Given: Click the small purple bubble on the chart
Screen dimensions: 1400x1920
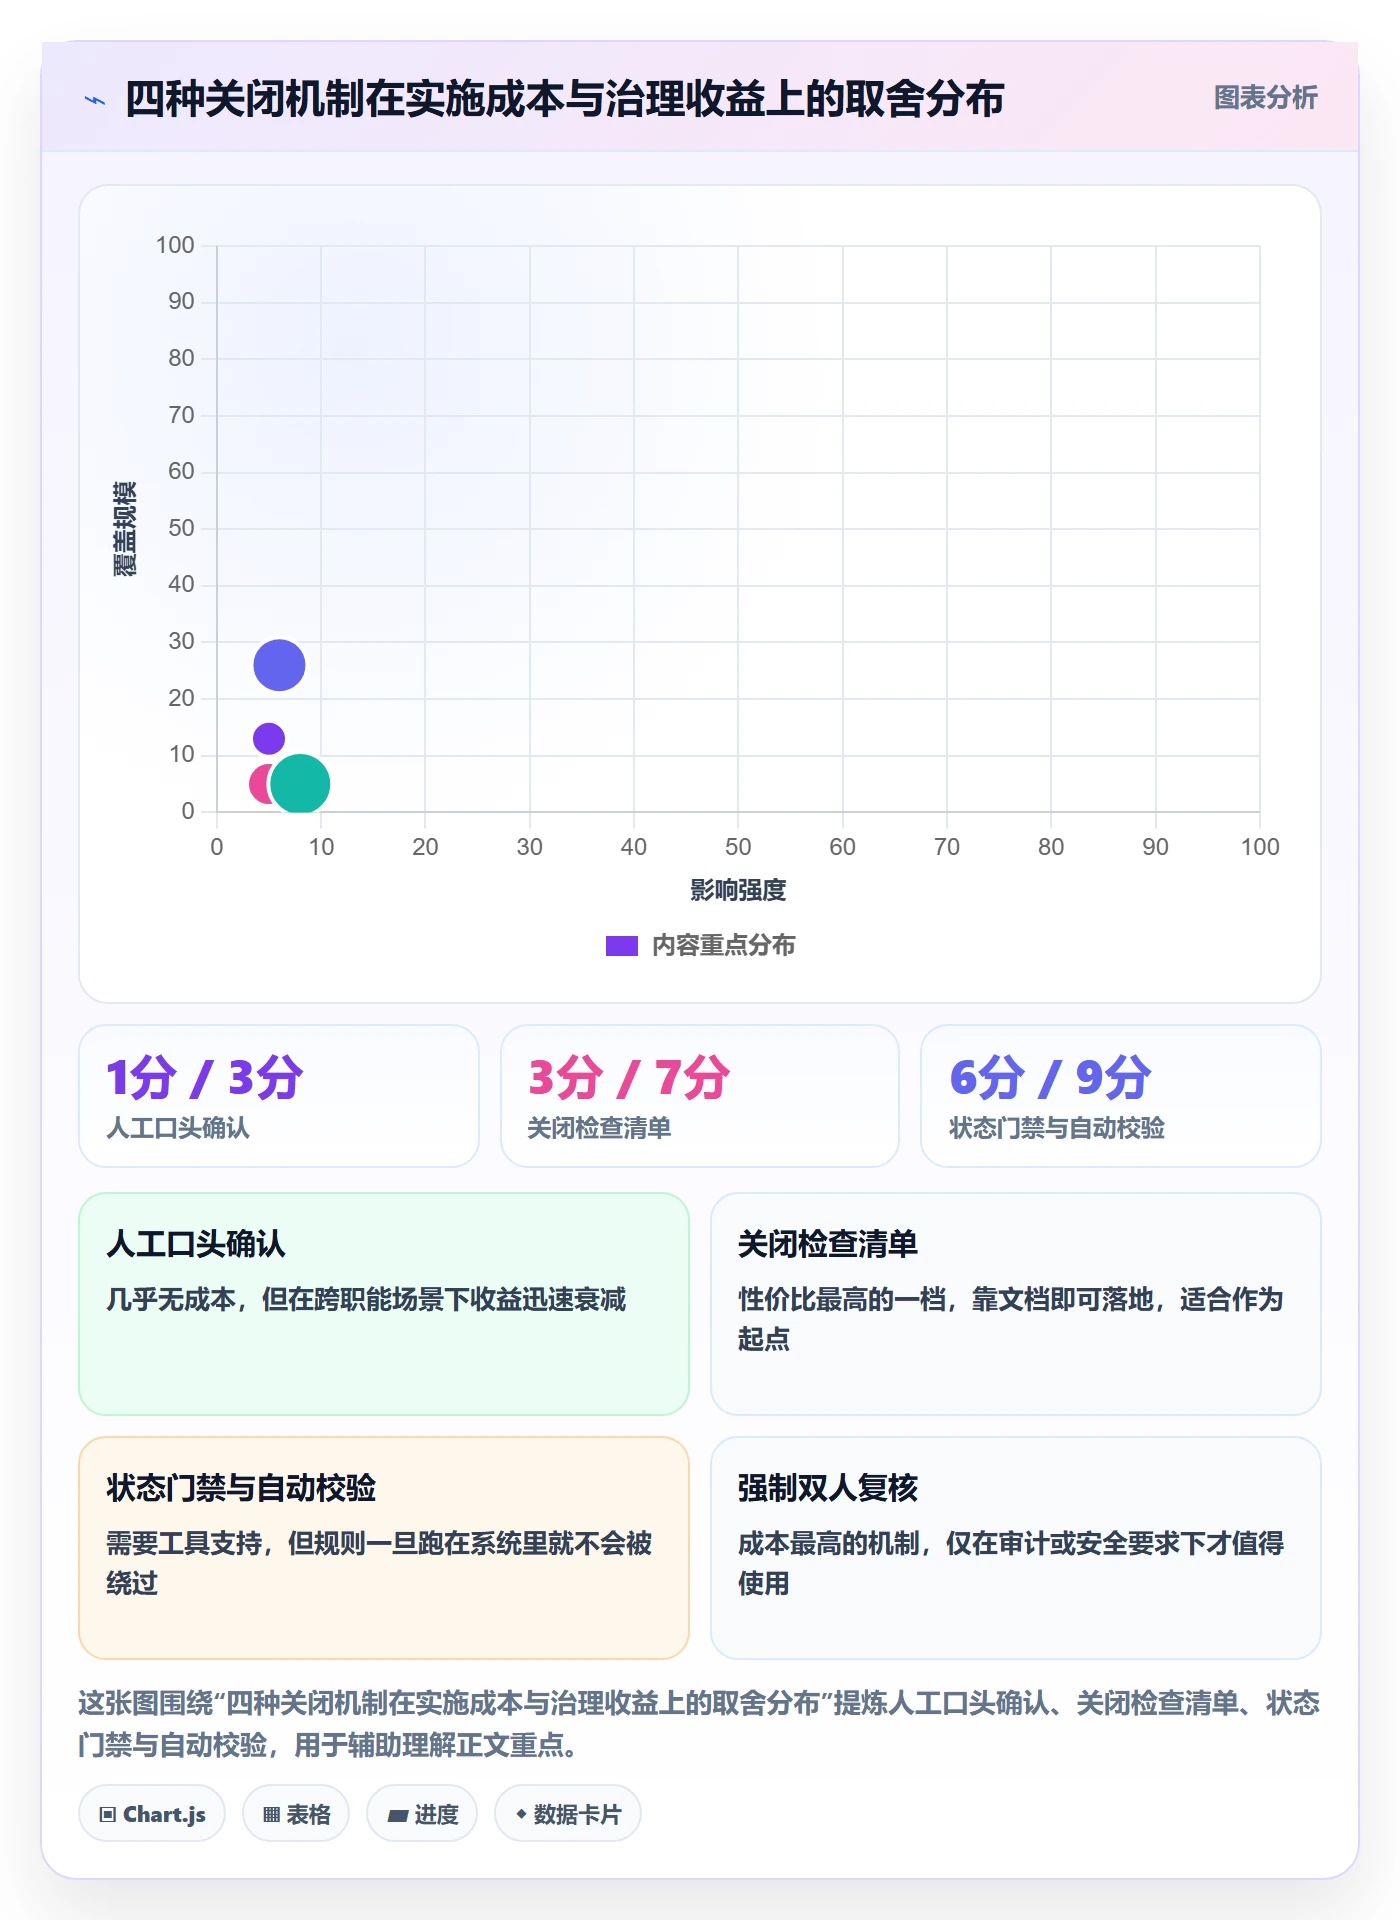Looking at the screenshot, I should pyautogui.click(x=269, y=739).
